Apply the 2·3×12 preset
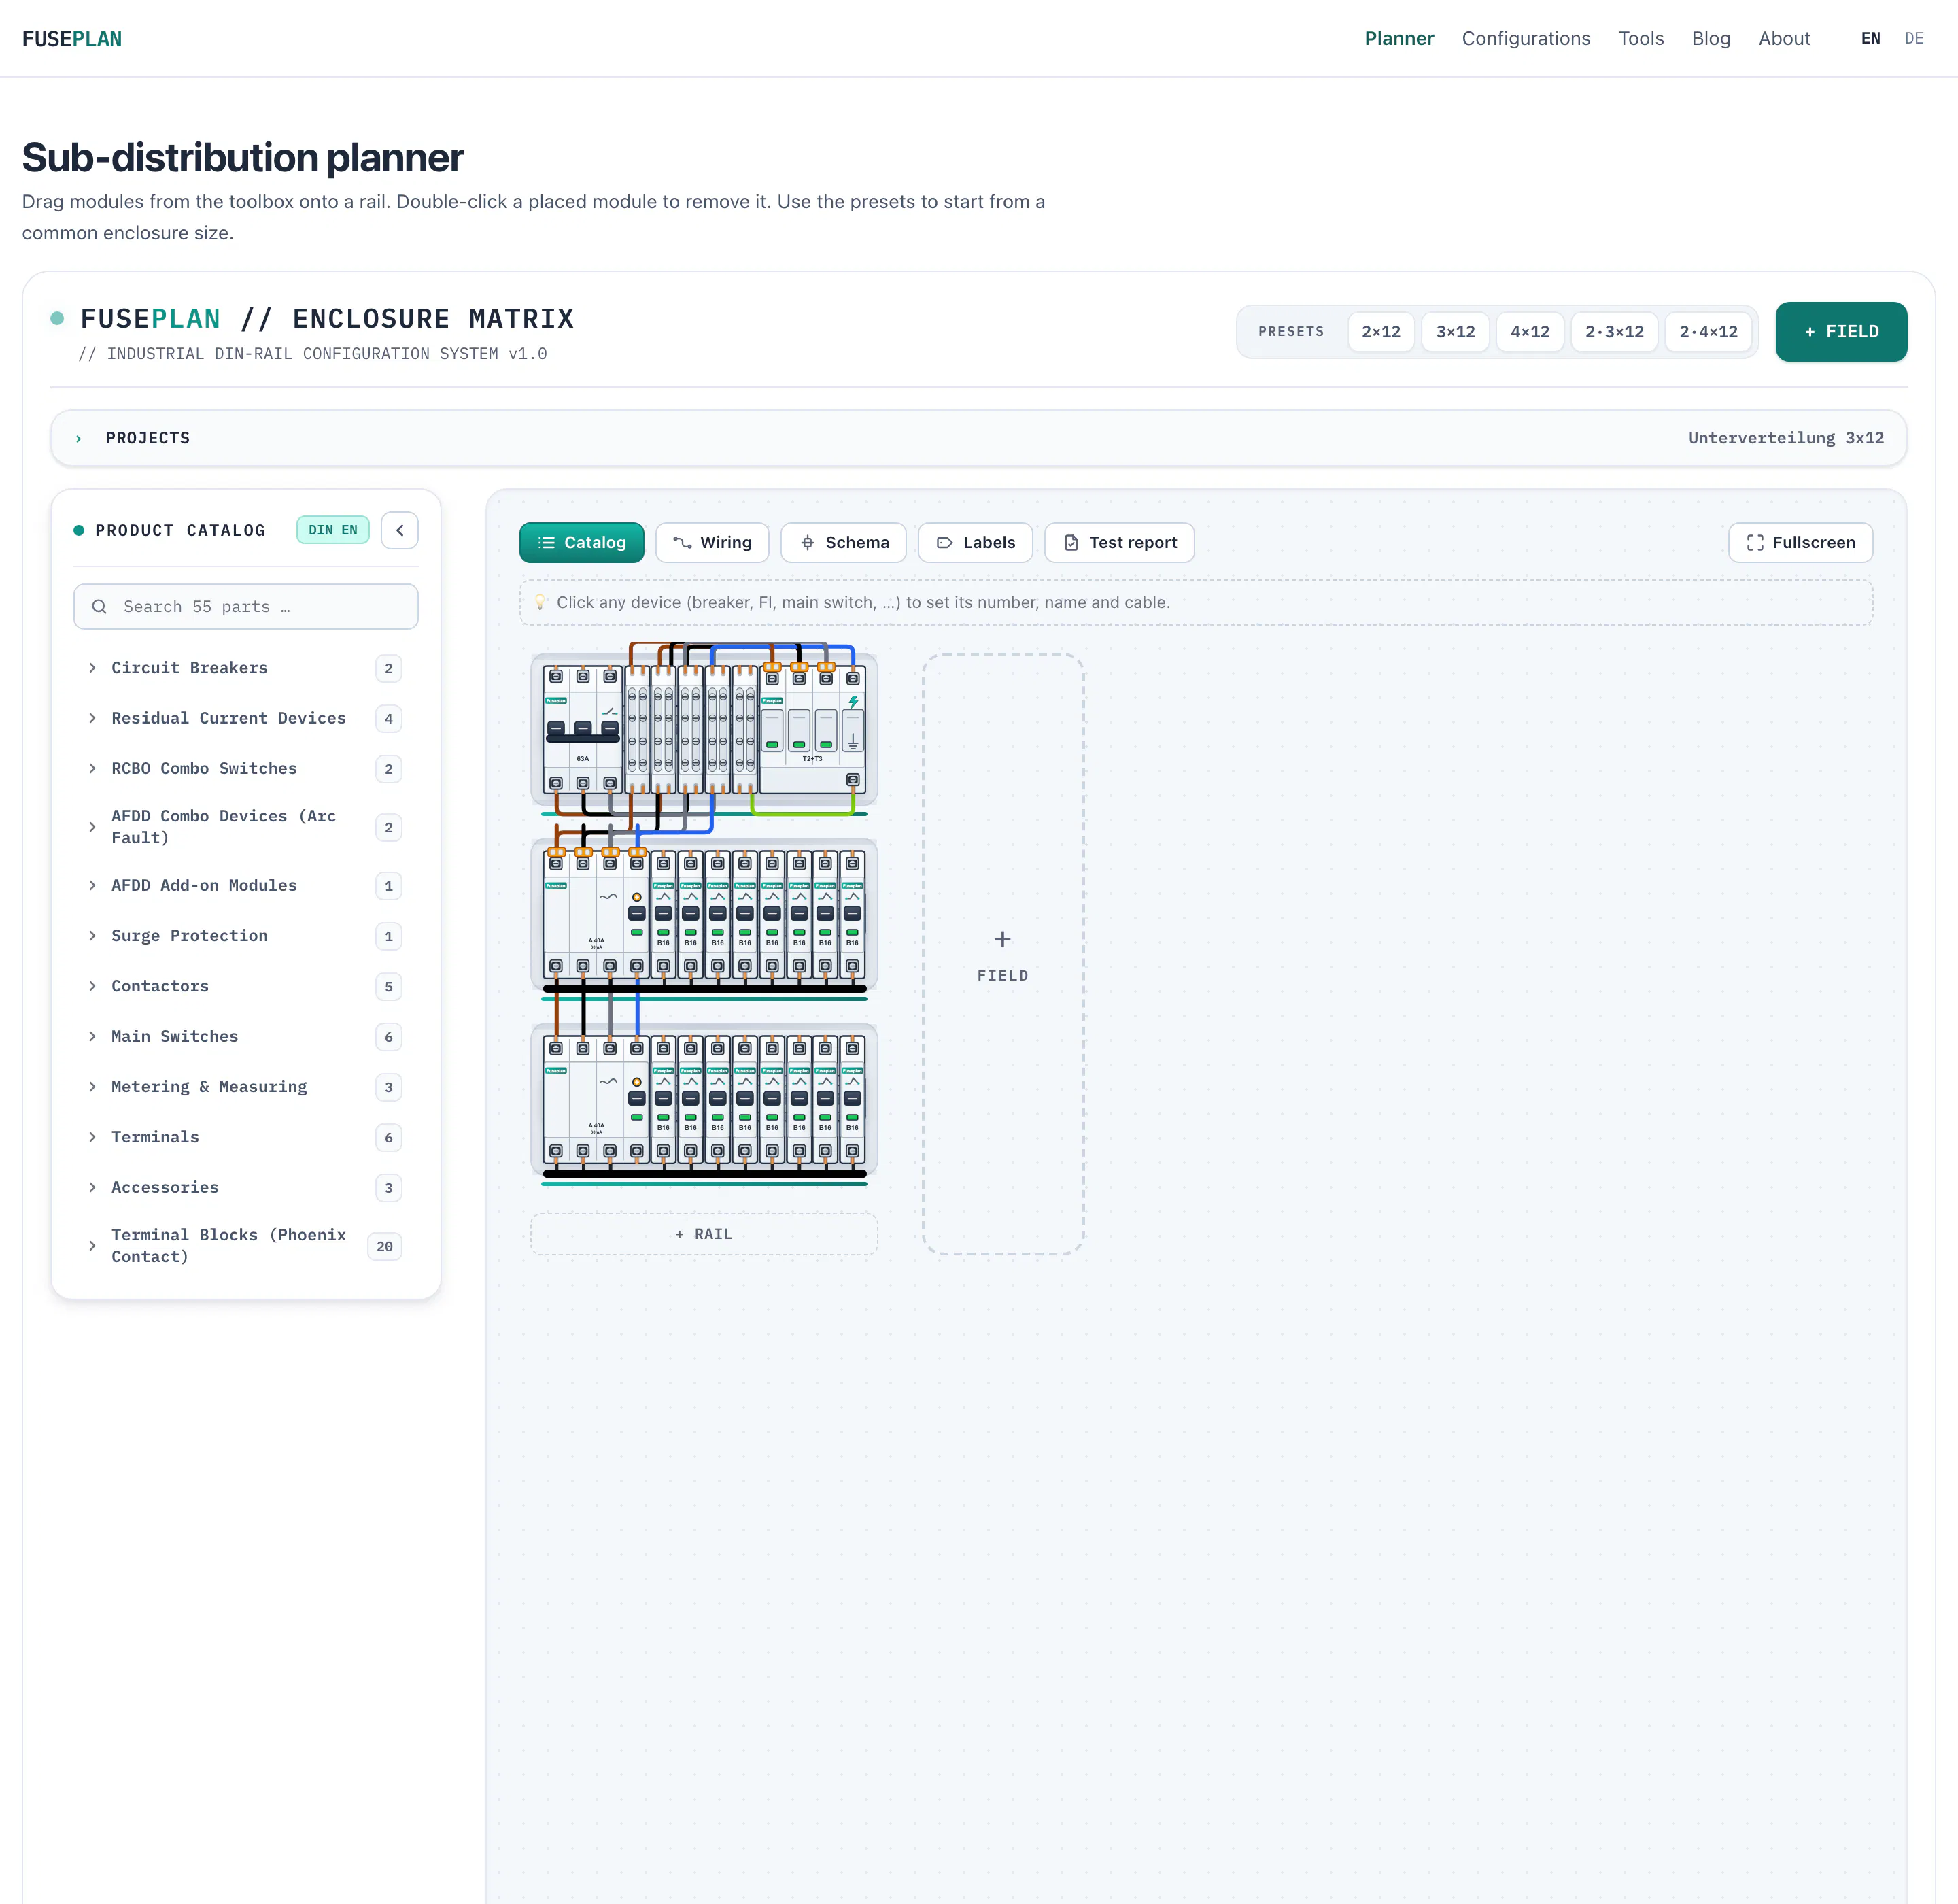The width and height of the screenshot is (1958, 1904). coord(1614,331)
